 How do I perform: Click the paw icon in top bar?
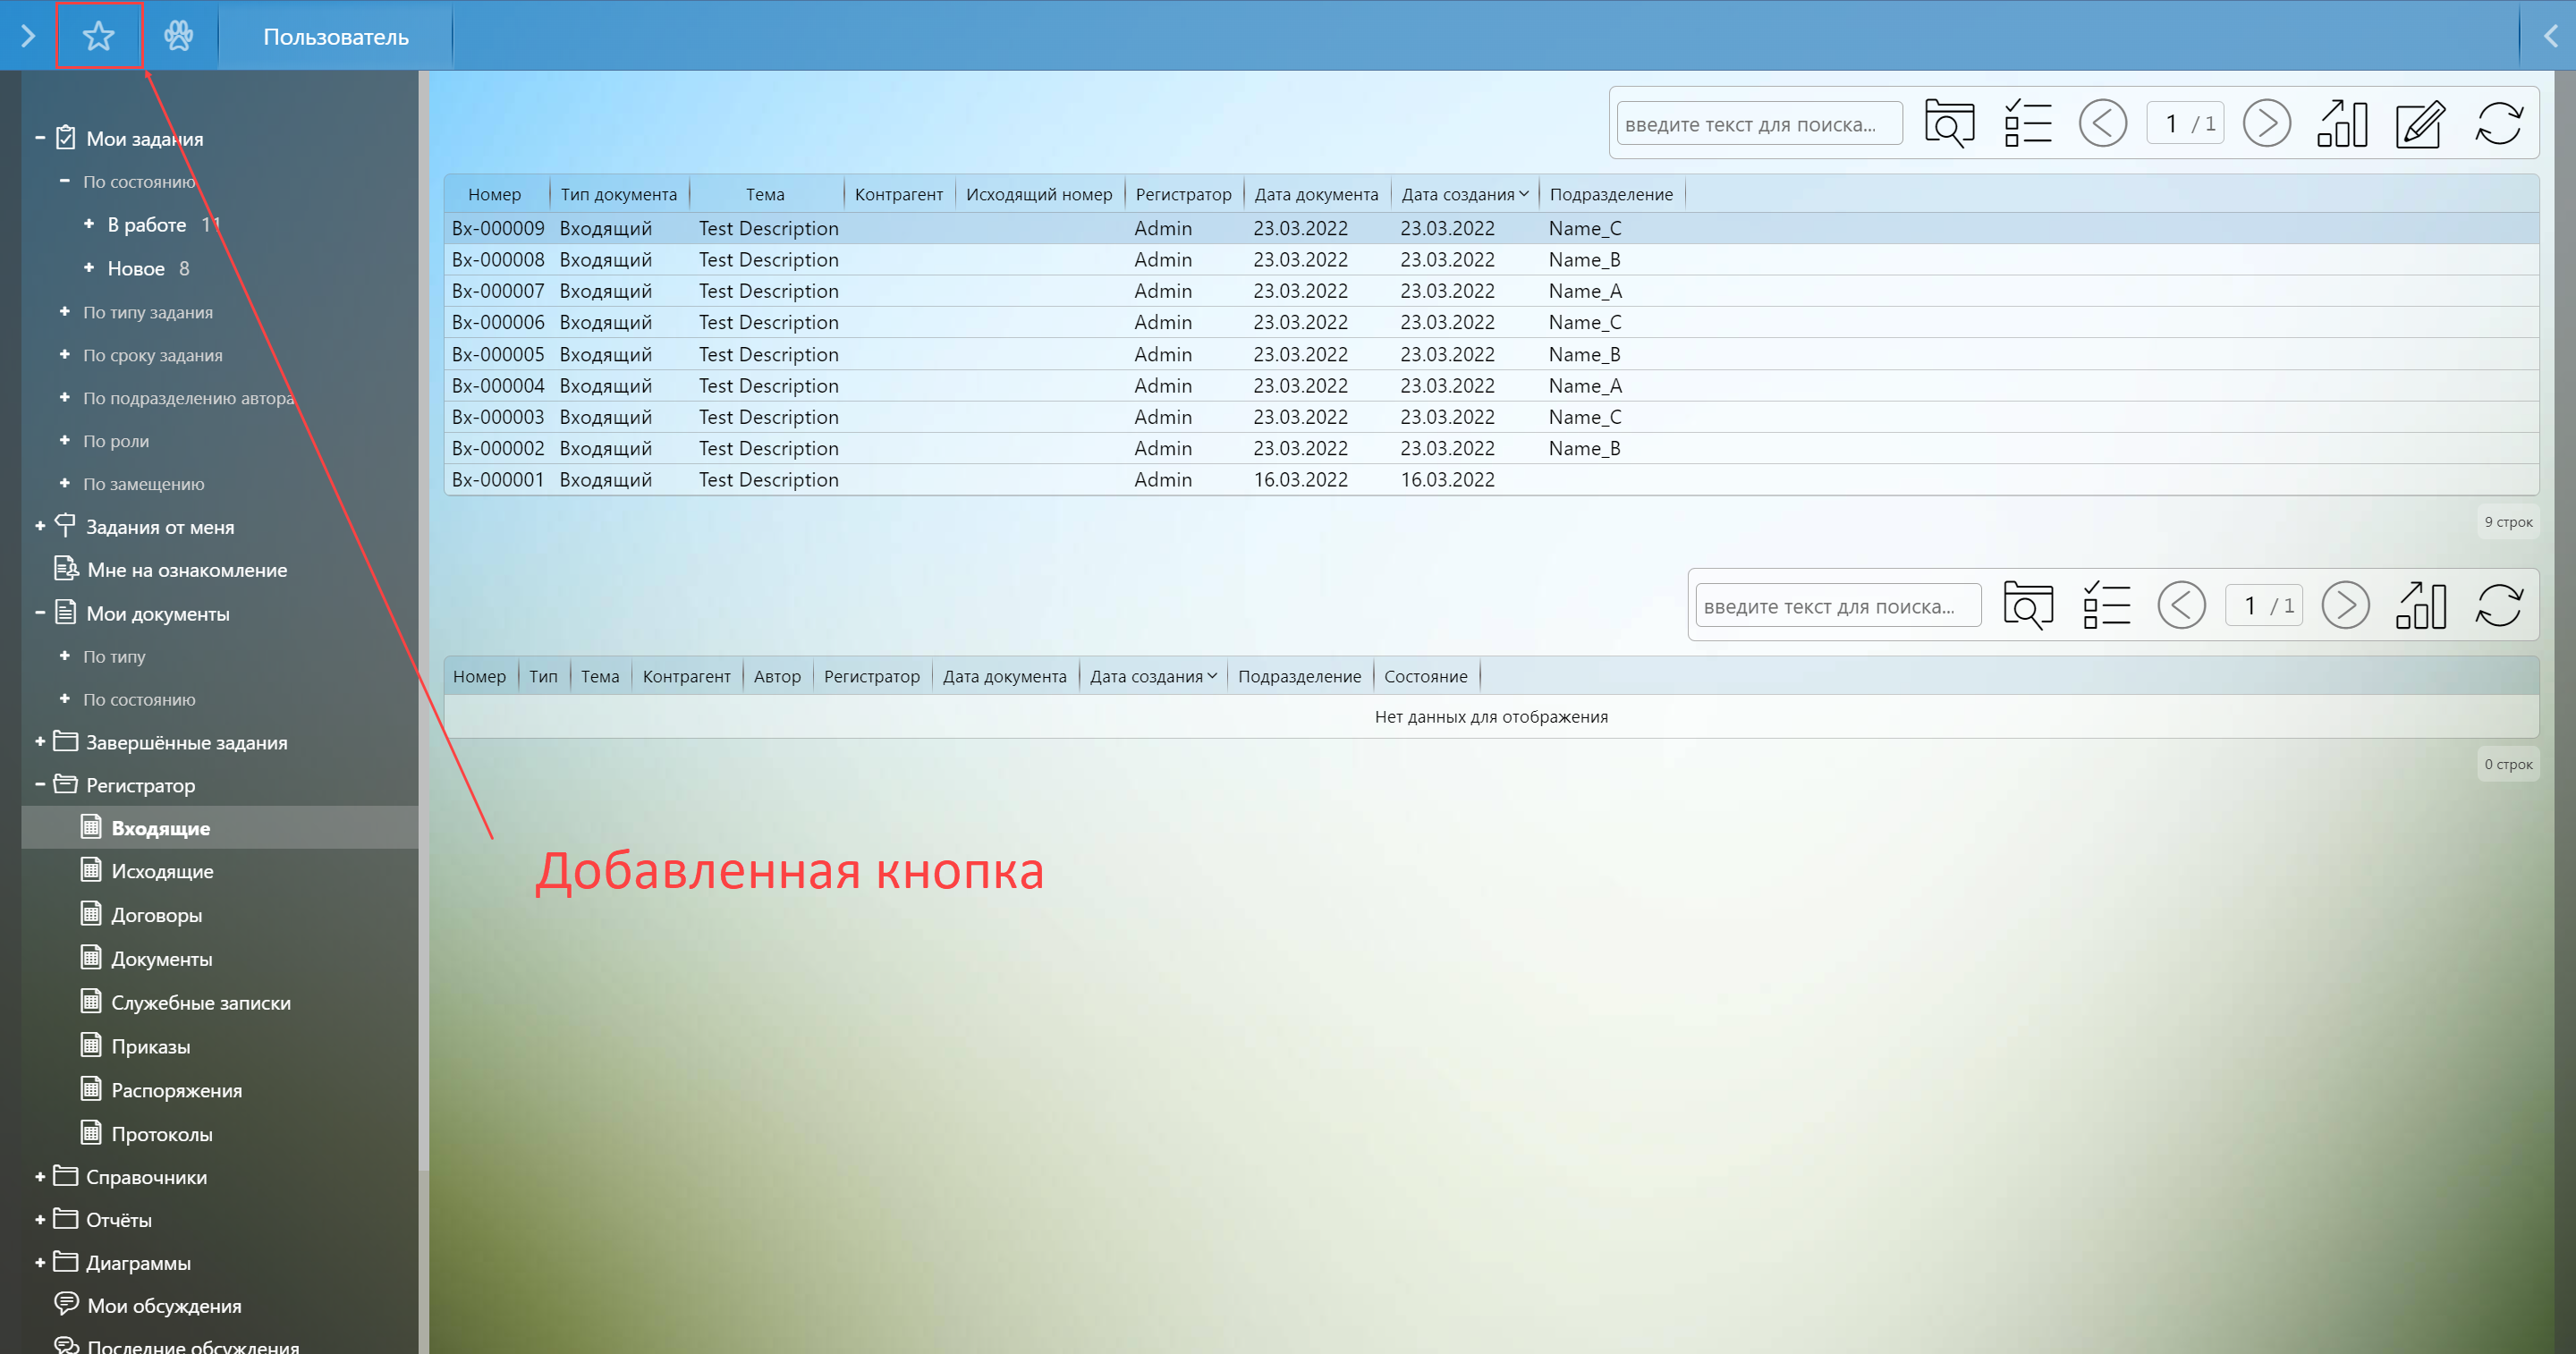[179, 36]
